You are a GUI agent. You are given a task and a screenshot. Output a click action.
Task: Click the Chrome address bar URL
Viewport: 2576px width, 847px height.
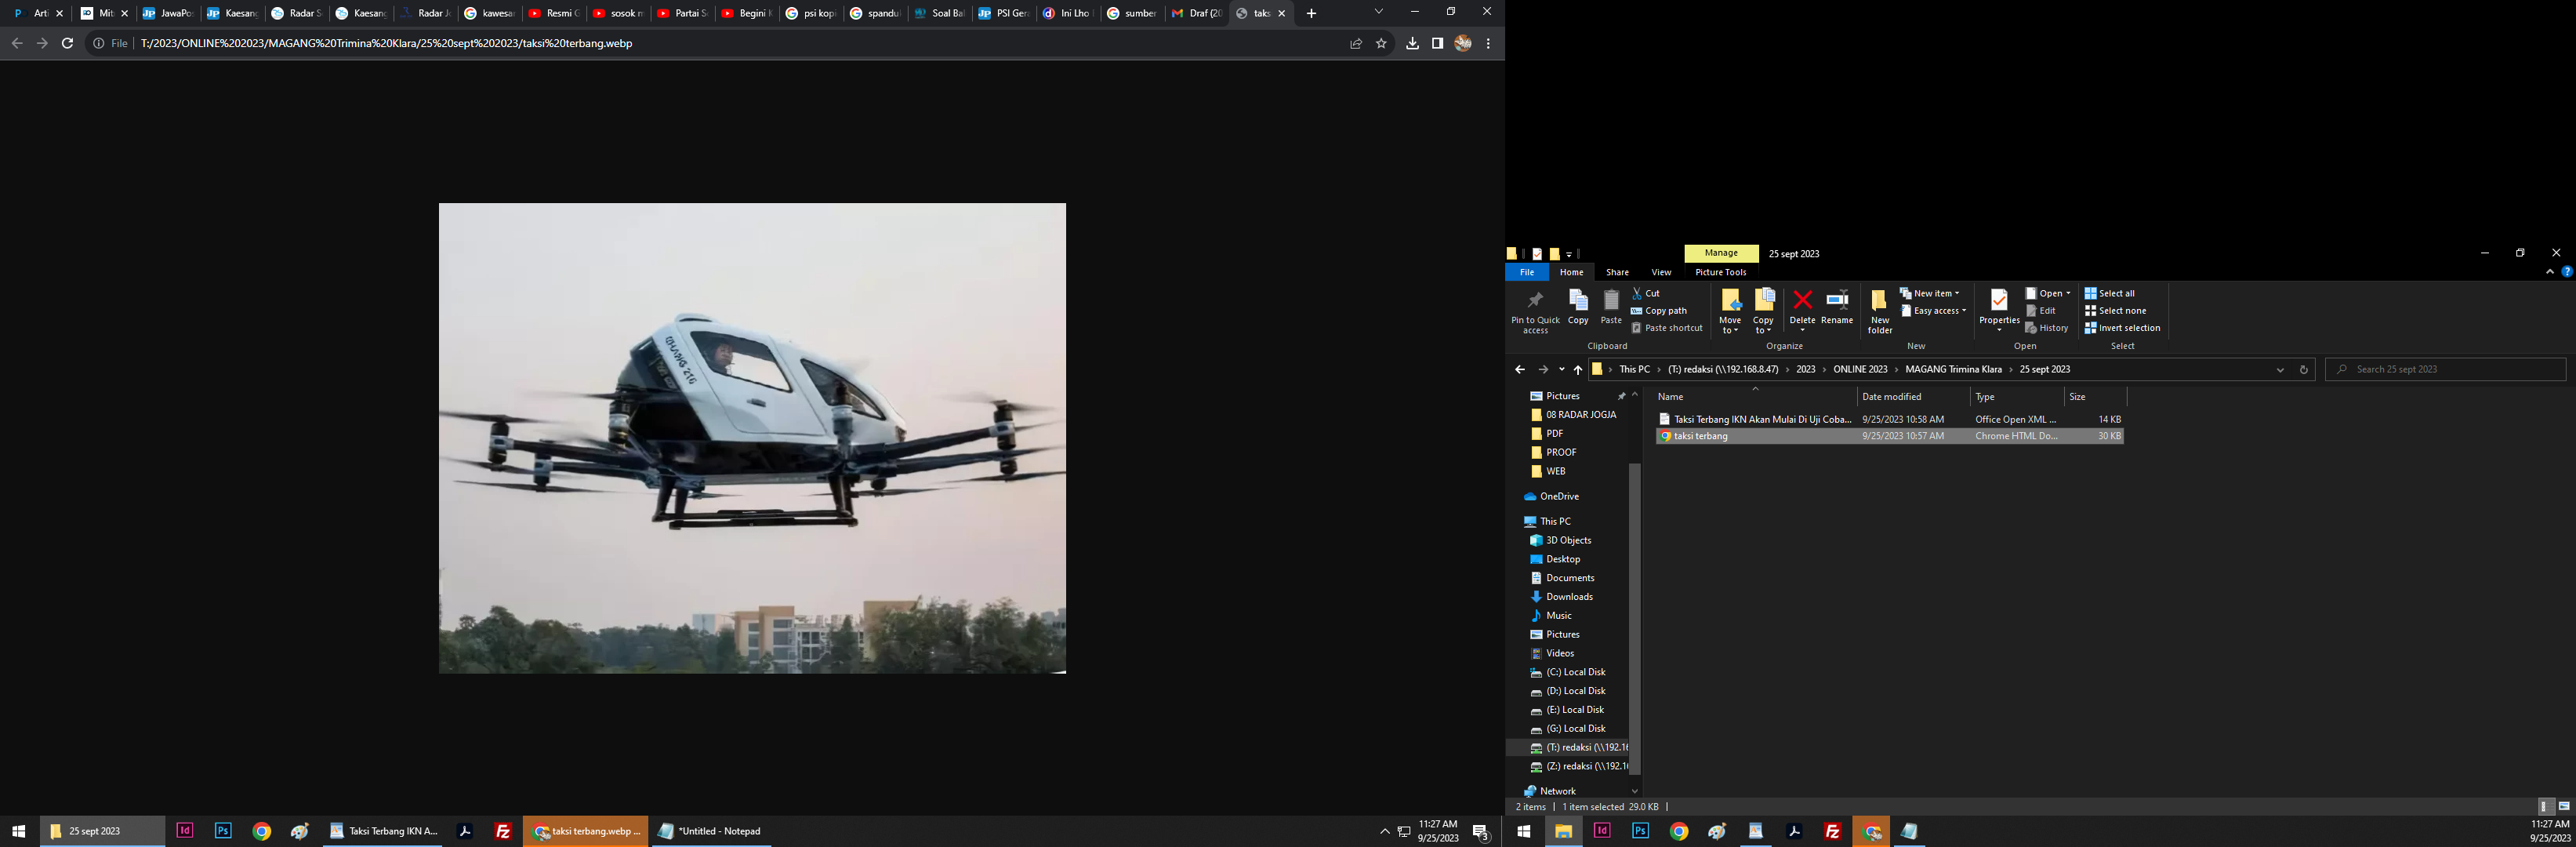tap(386, 43)
